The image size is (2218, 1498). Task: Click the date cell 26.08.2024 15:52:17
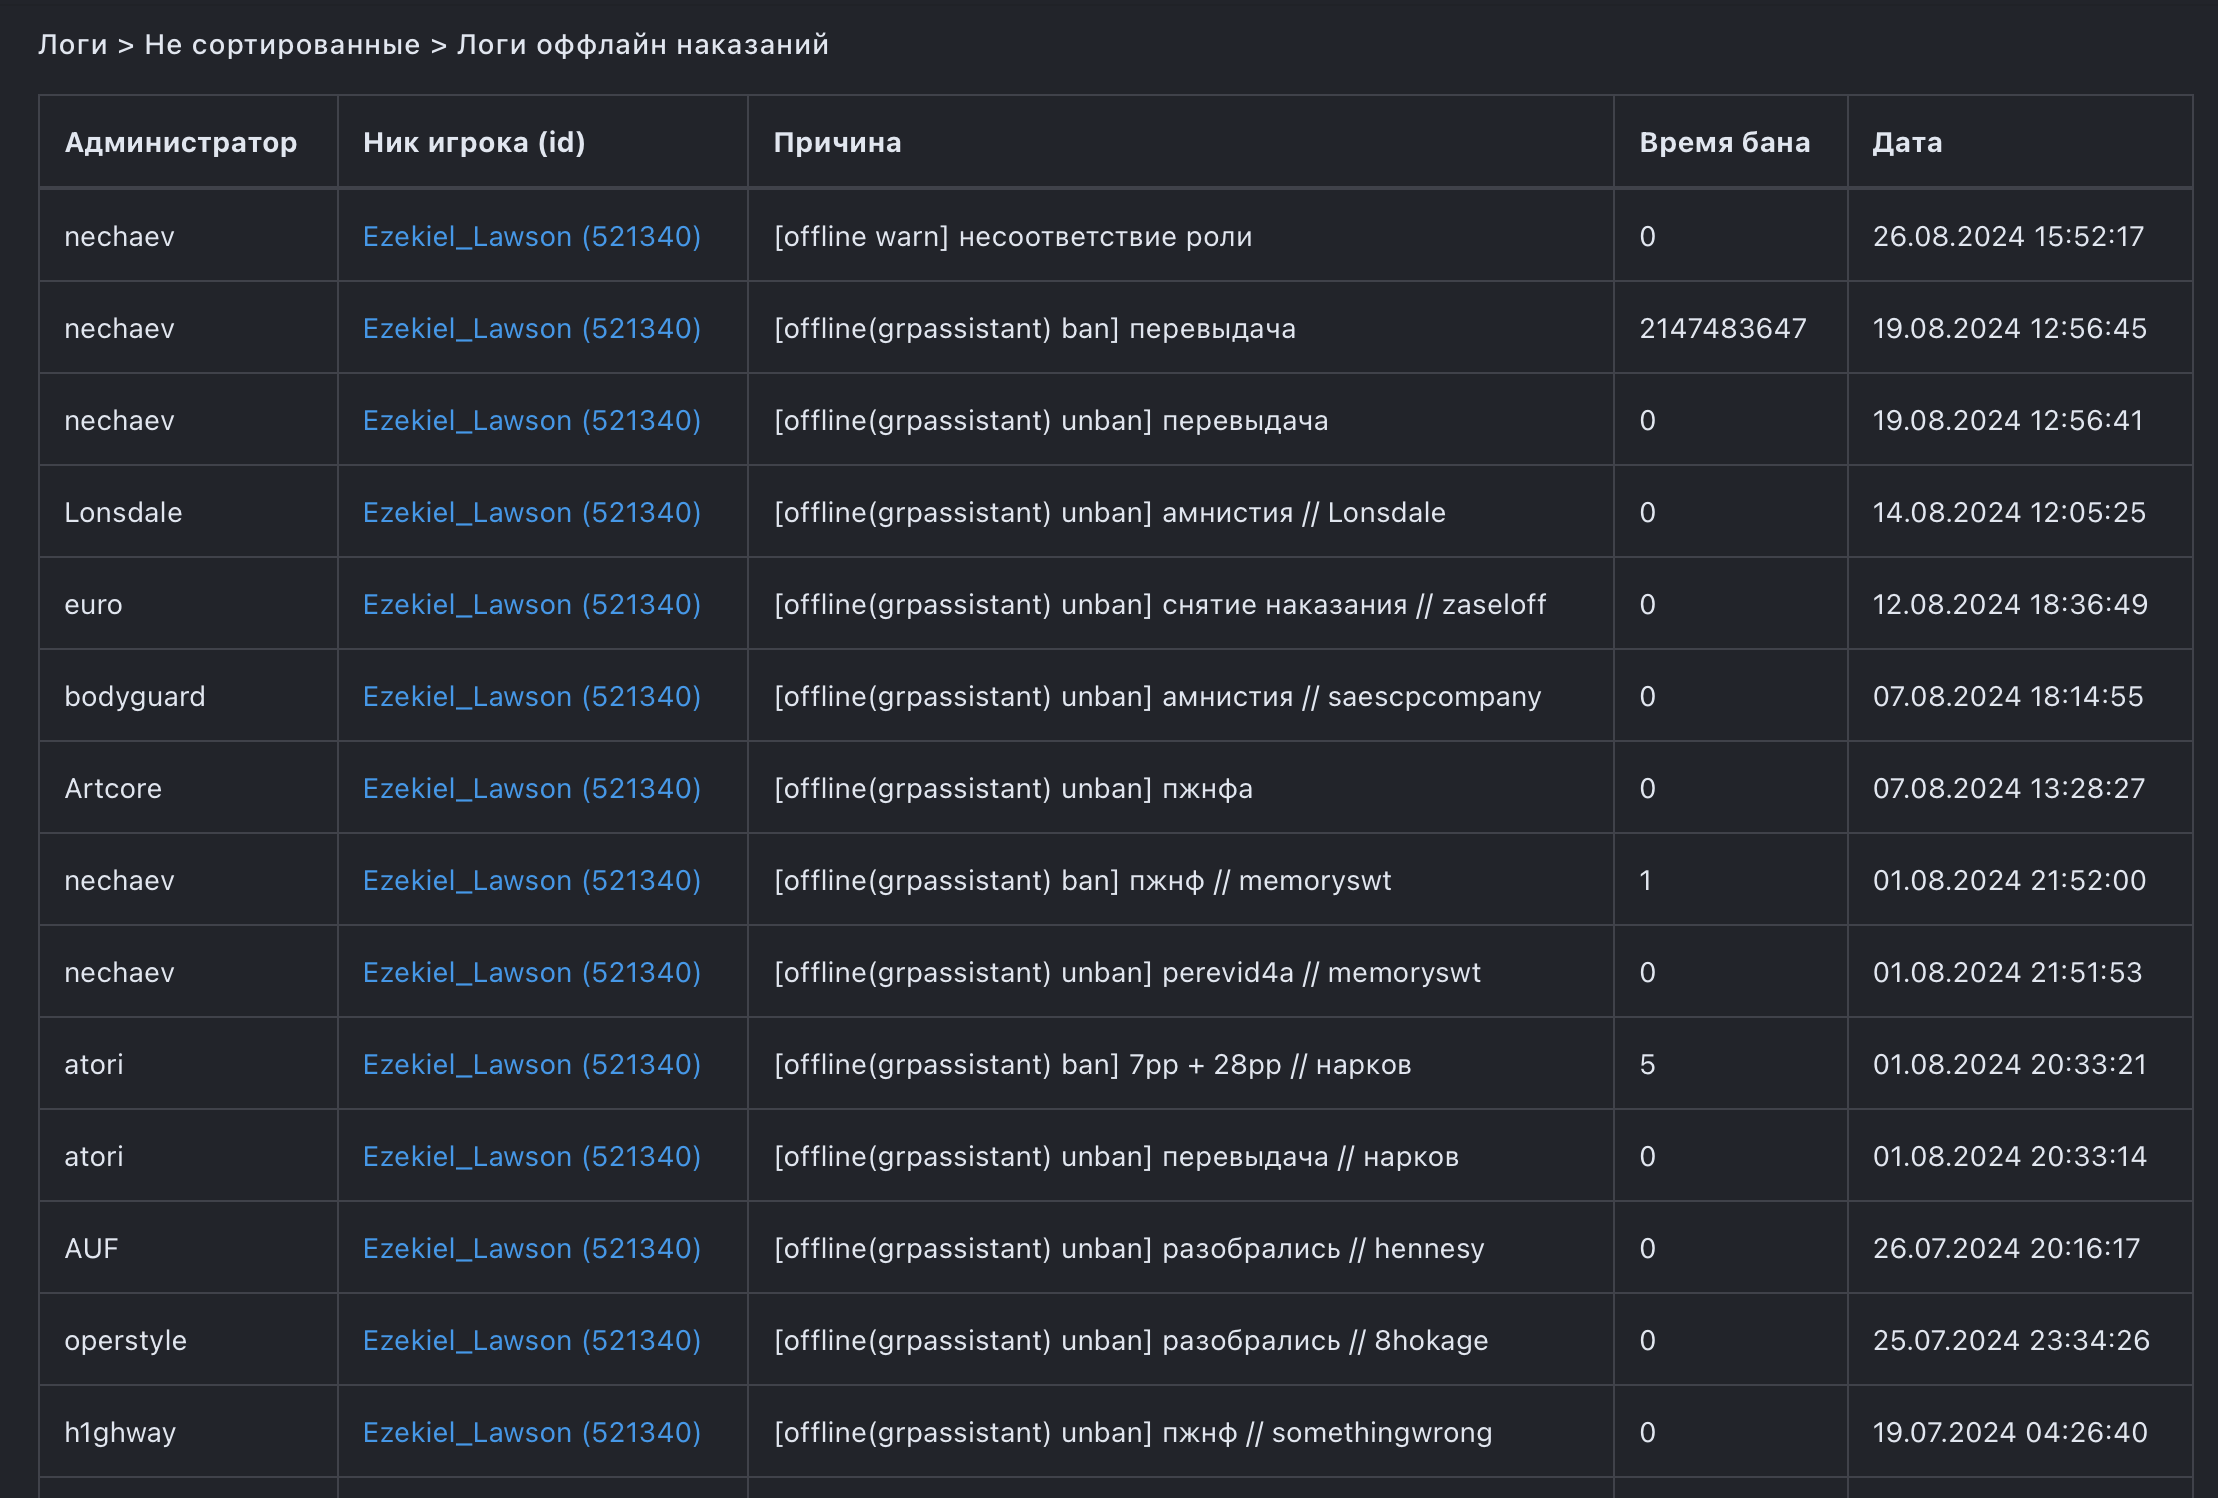2008,237
